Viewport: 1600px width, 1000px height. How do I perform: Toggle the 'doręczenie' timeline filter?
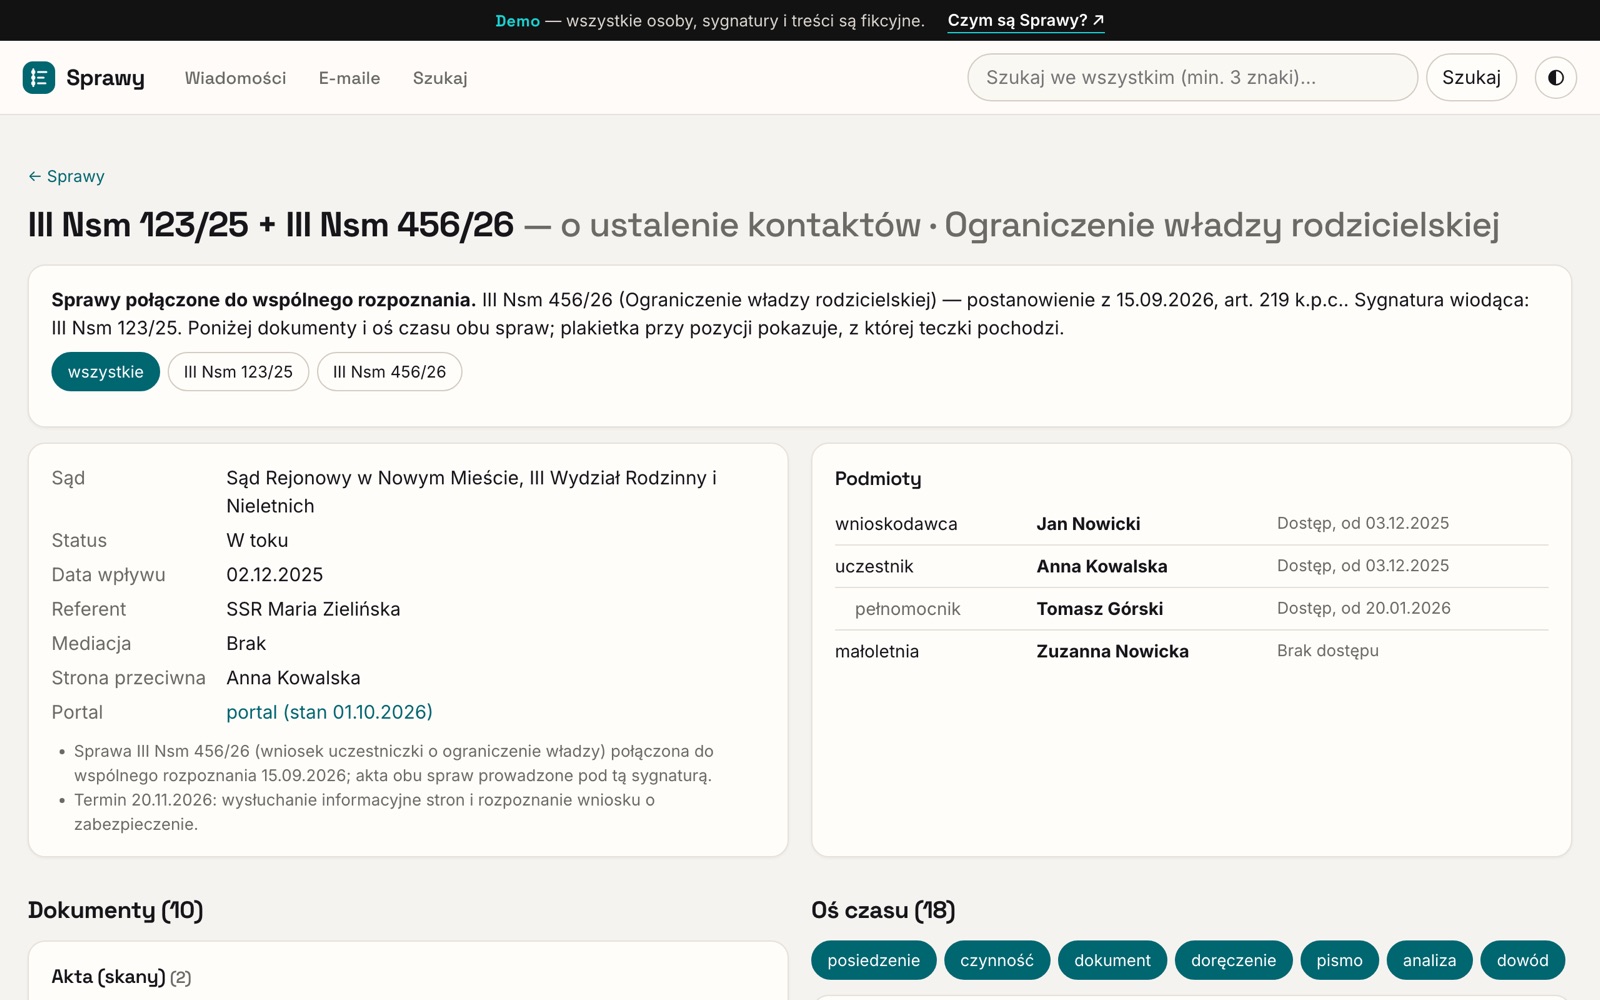1233,960
